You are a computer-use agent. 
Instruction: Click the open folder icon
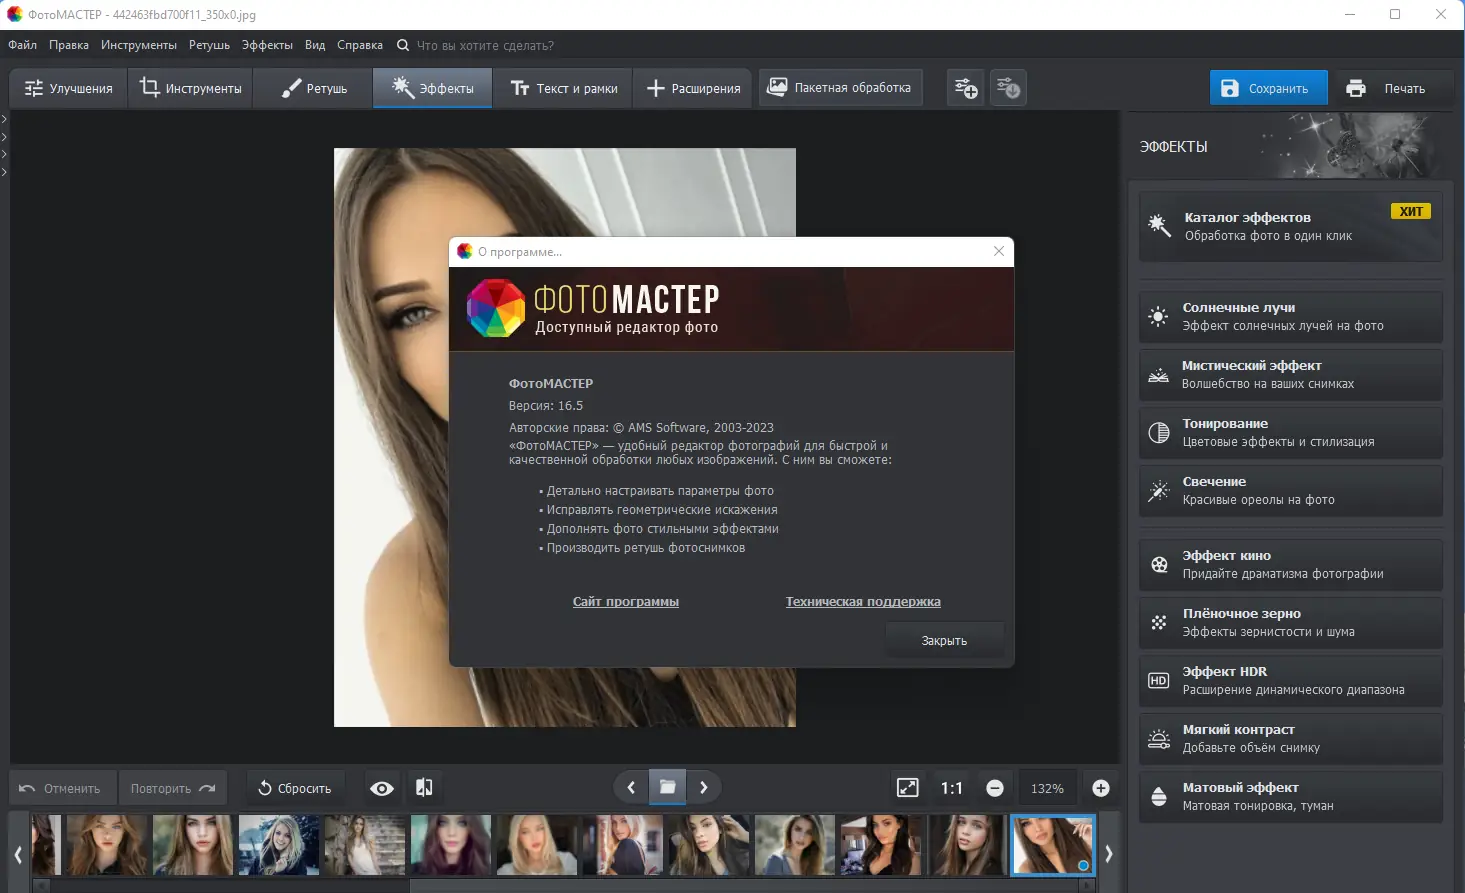(667, 788)
